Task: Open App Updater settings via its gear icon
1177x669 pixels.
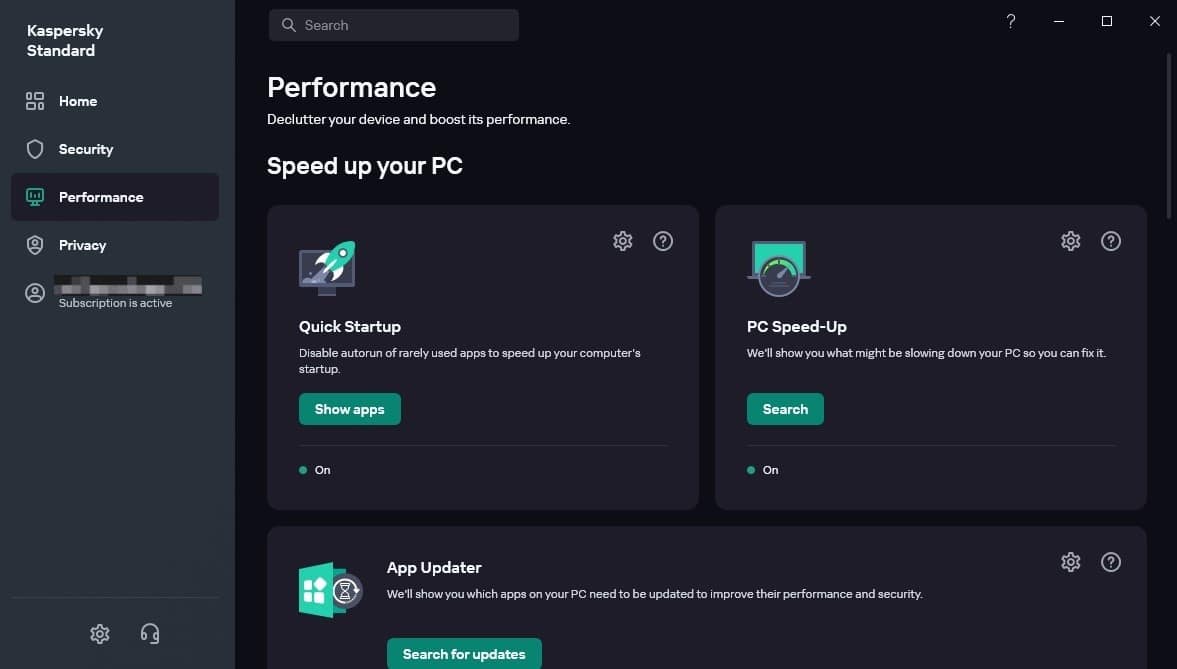Action: coord(1071,562)
